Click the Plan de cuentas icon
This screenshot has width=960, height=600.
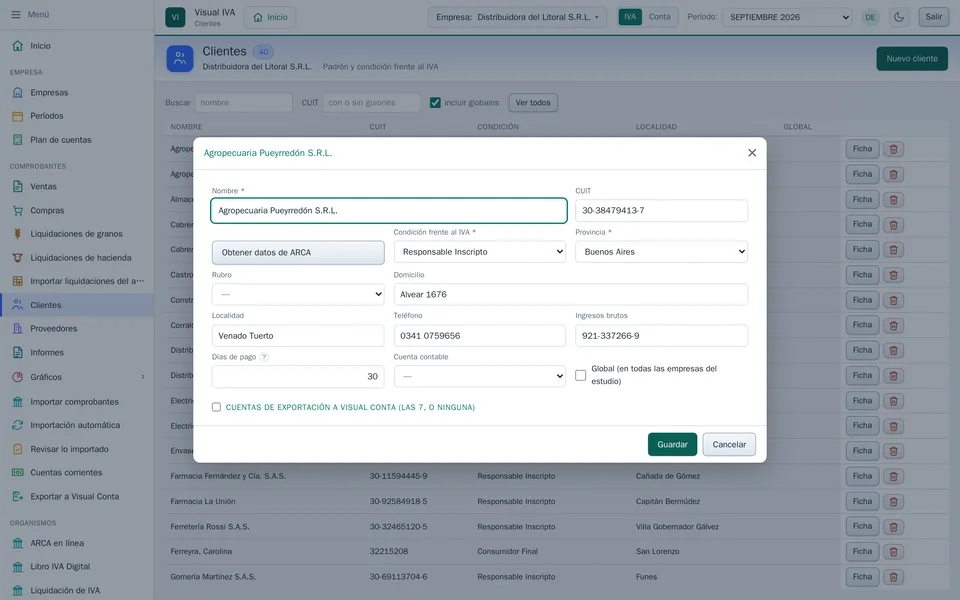[18, 140]
